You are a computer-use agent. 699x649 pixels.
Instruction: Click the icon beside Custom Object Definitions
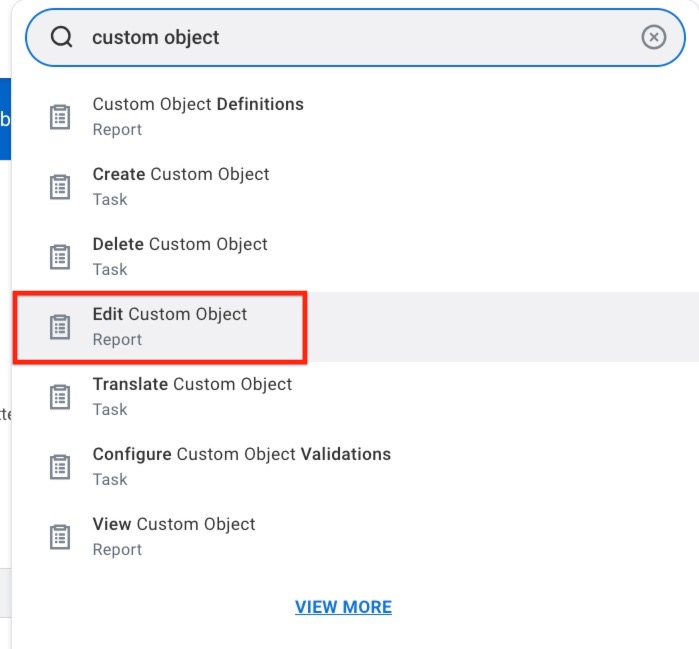coord(61,117)
